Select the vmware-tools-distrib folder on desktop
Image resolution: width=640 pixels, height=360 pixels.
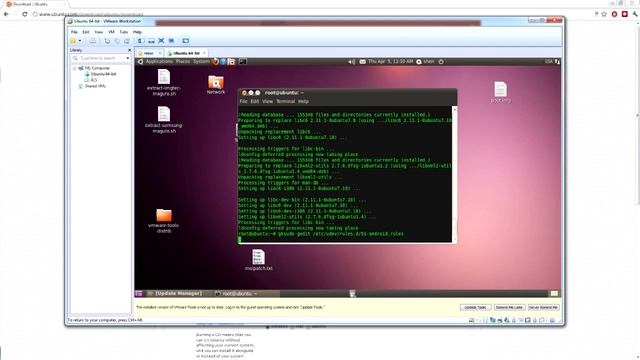[x=164, y=221]
